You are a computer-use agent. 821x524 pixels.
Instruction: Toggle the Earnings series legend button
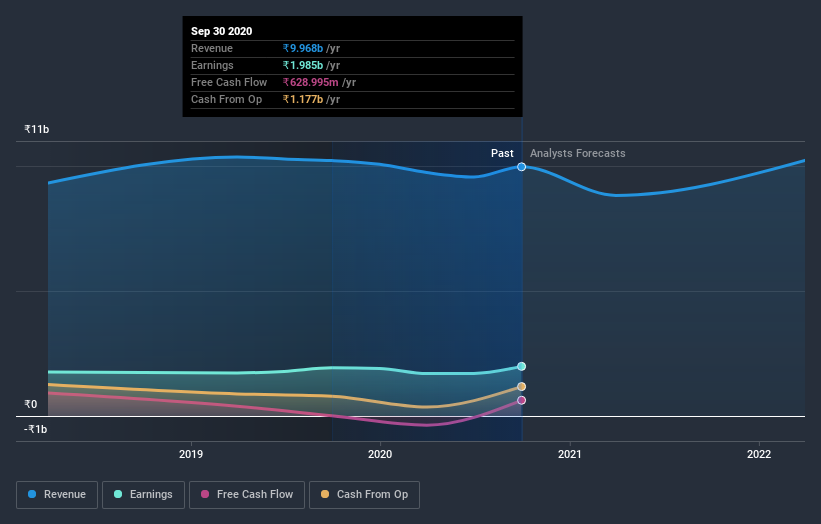[143, 495]
